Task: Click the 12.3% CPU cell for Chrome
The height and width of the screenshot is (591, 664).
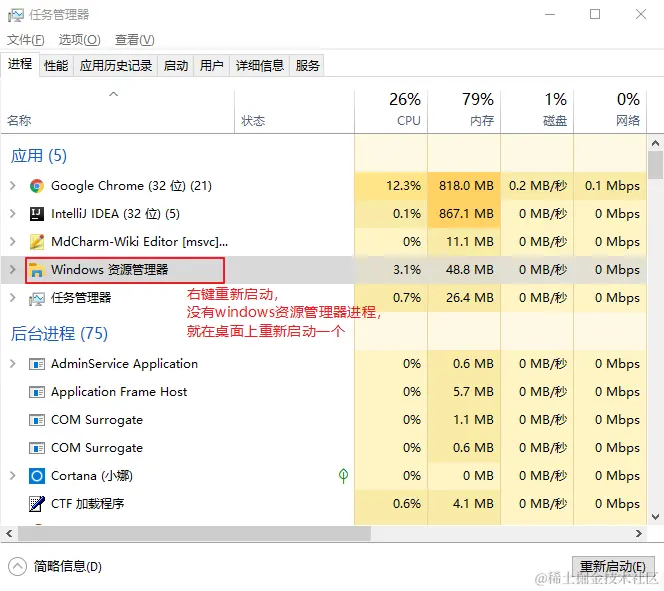Action: (391, 186)
